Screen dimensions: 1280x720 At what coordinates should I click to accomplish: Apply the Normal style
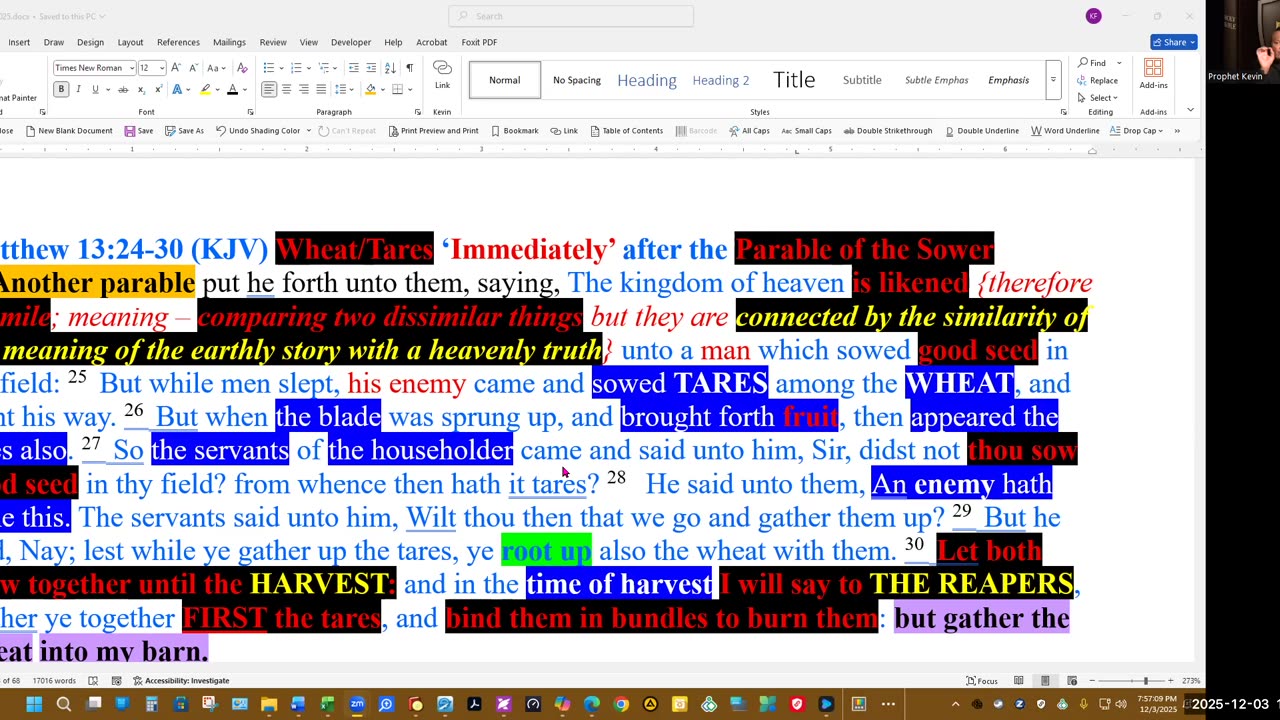click(505, 80)
